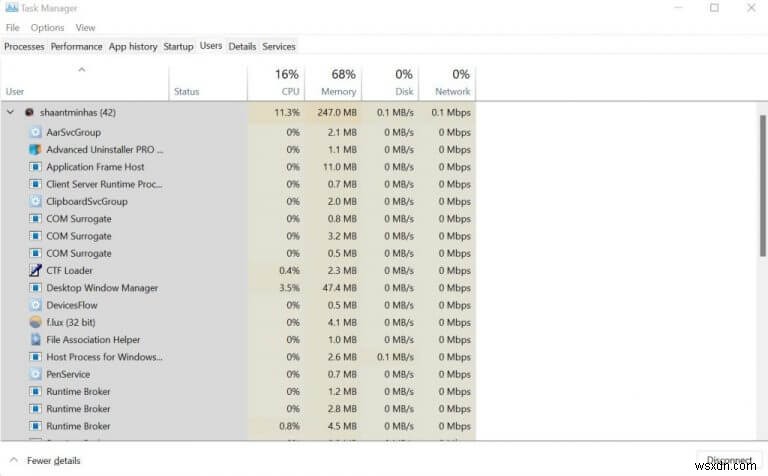Click the Client Server Runtime Proc... text
Screen dimensions: 768x476
[x=104, y=184]
